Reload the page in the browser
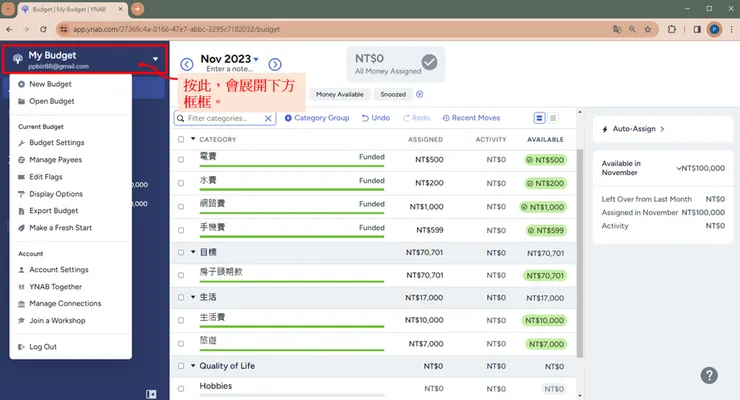 (x=43, y=29)
